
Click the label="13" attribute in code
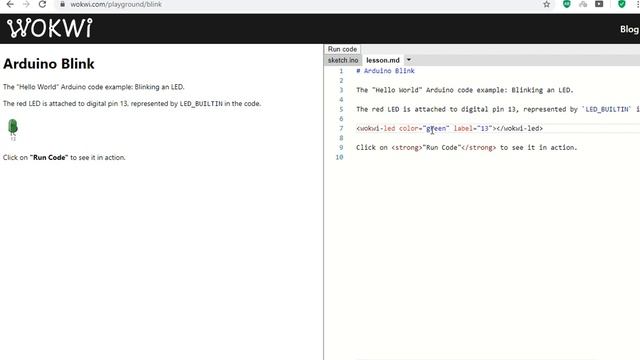473,129
